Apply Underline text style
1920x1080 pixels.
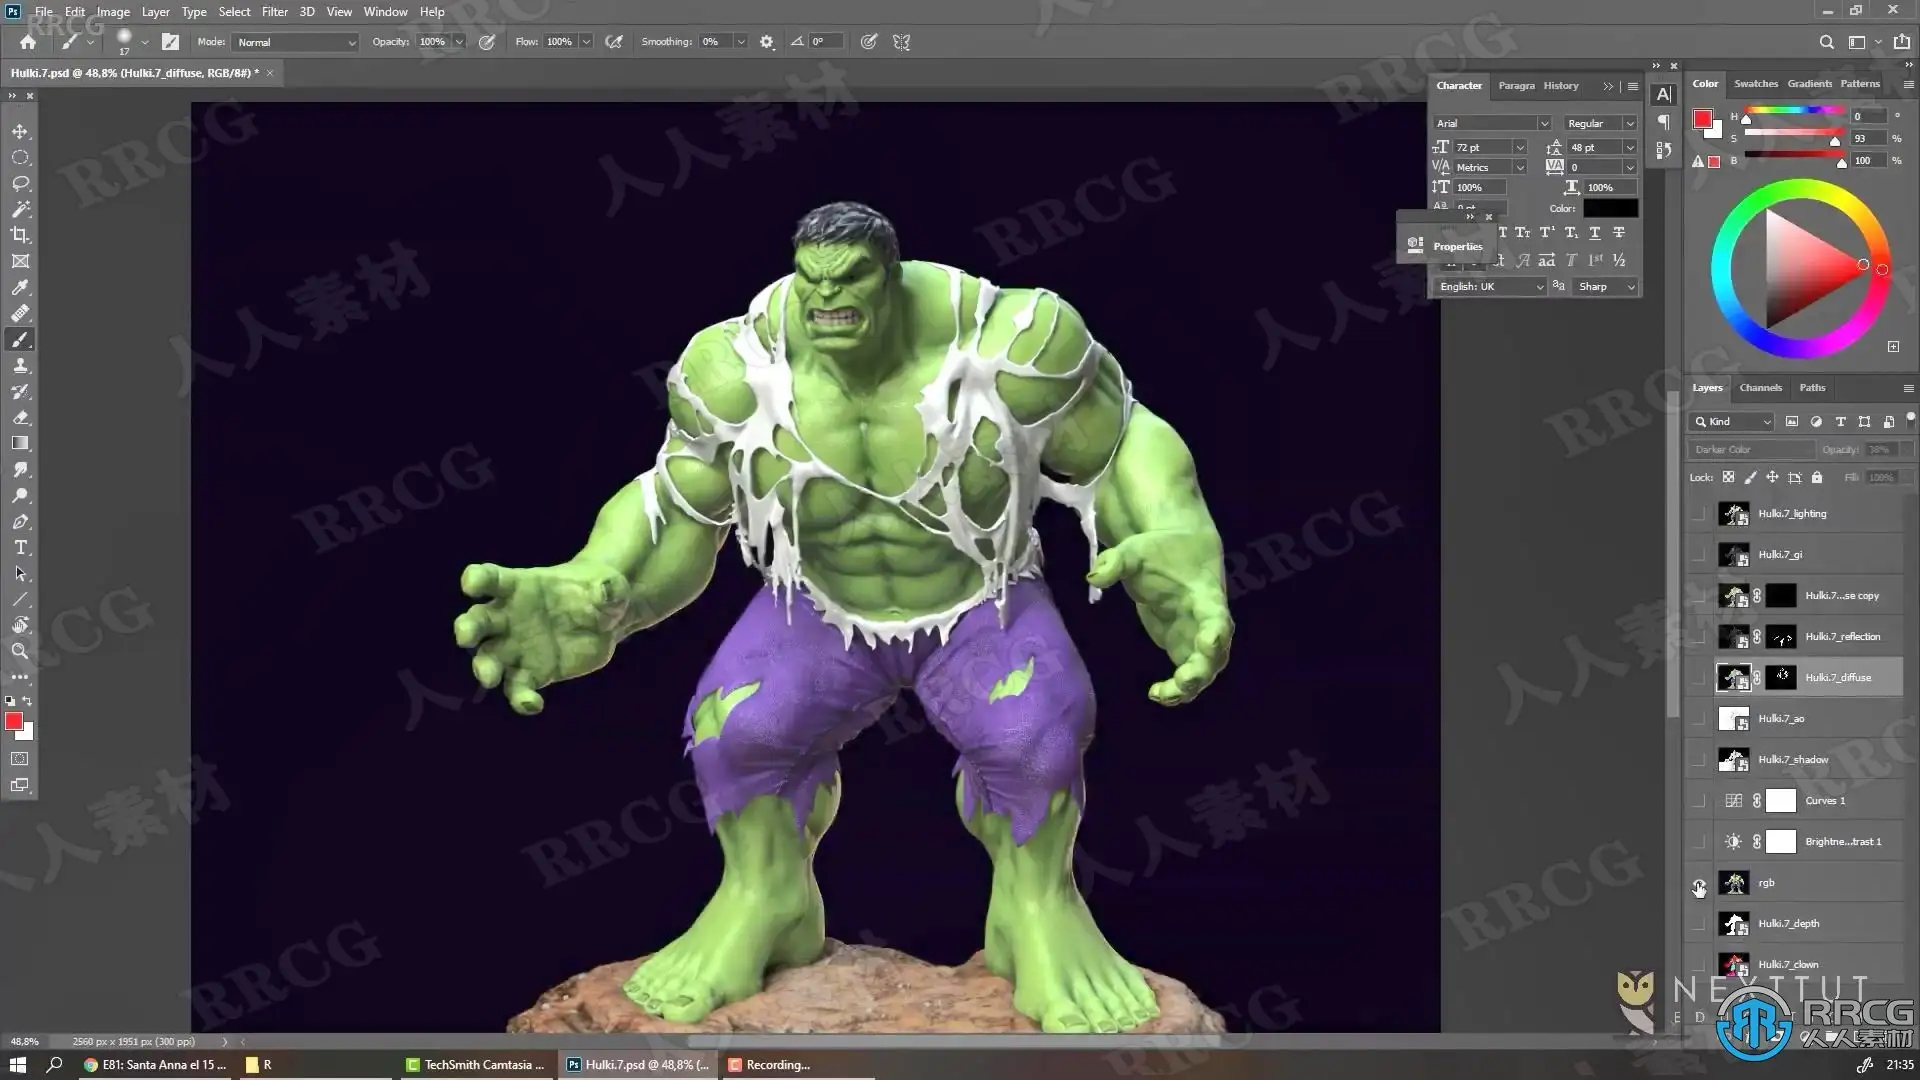click(x=1595, y=233)
